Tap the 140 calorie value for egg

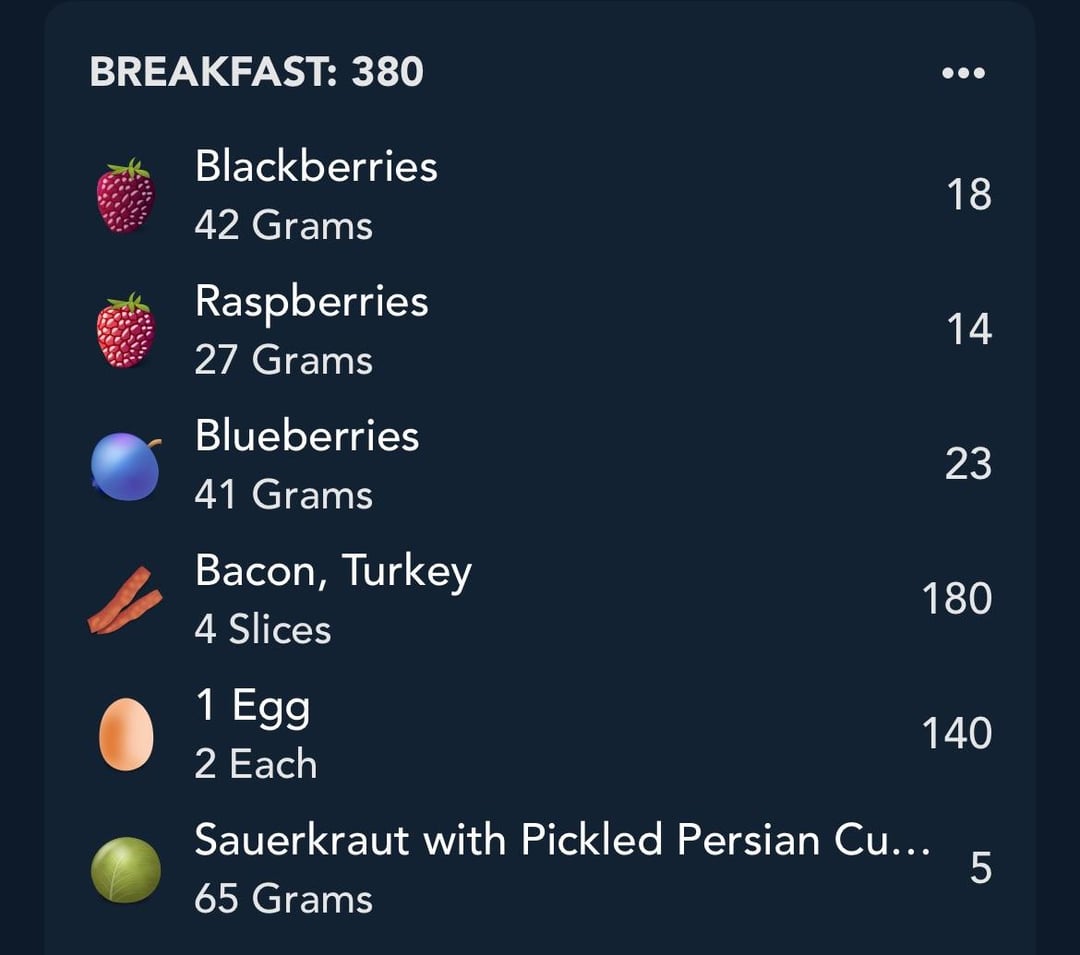957,733
